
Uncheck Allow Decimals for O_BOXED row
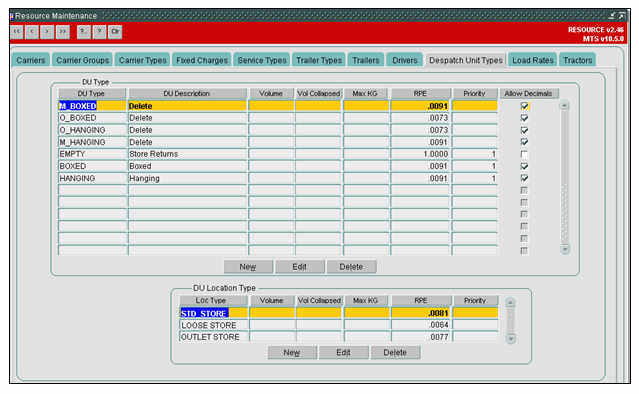coord(524,118)
